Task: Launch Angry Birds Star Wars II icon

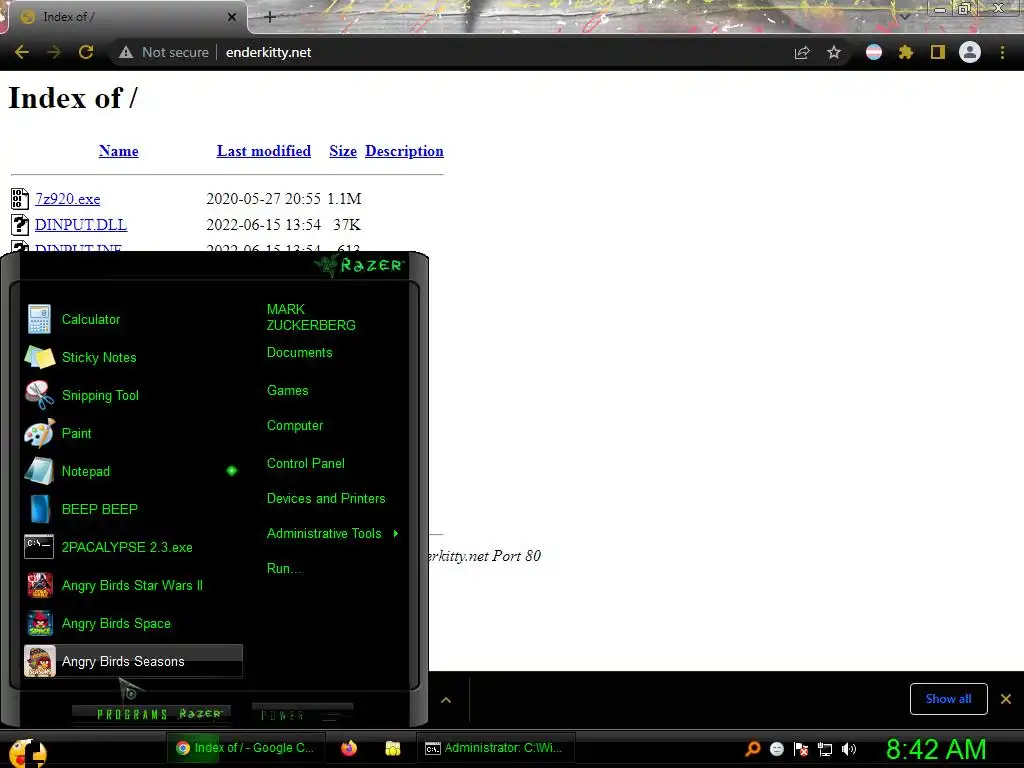Action: click(x=39, y=585)
